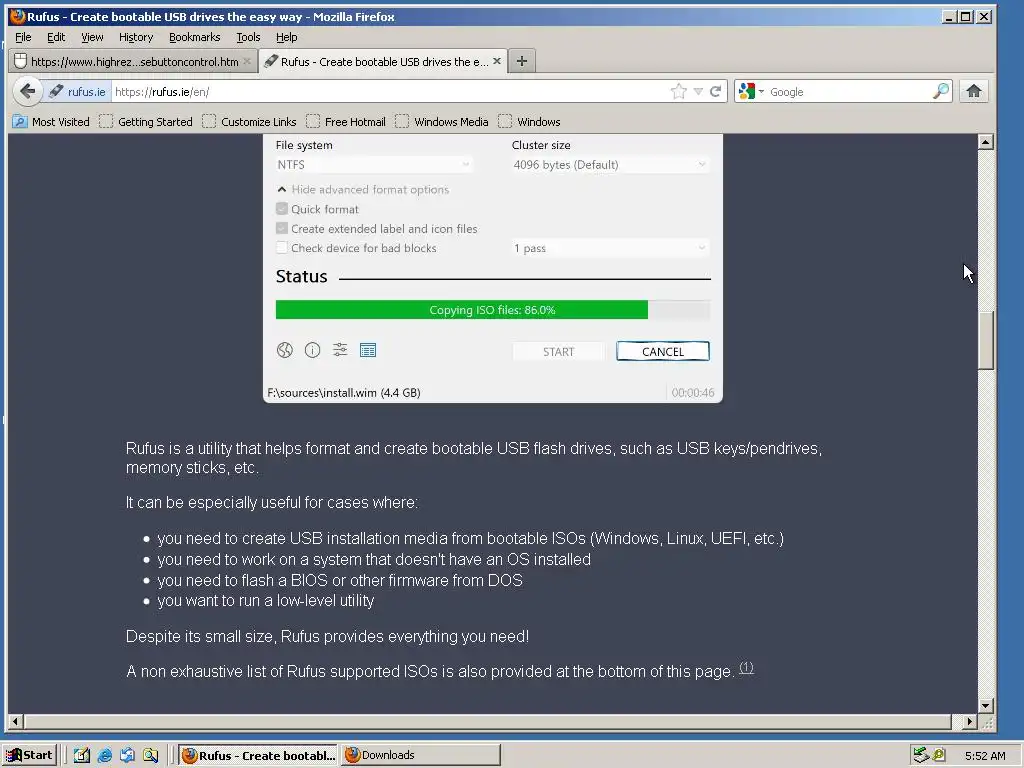Reload the page with the refresh icon
Viewport: 1024px width, 768px height.
click(x=716, y=91)
